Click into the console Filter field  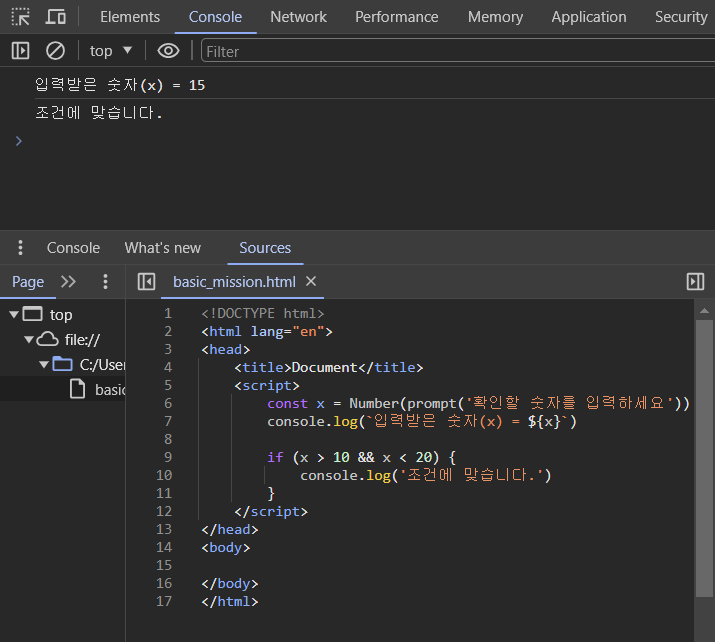point(458,51)
